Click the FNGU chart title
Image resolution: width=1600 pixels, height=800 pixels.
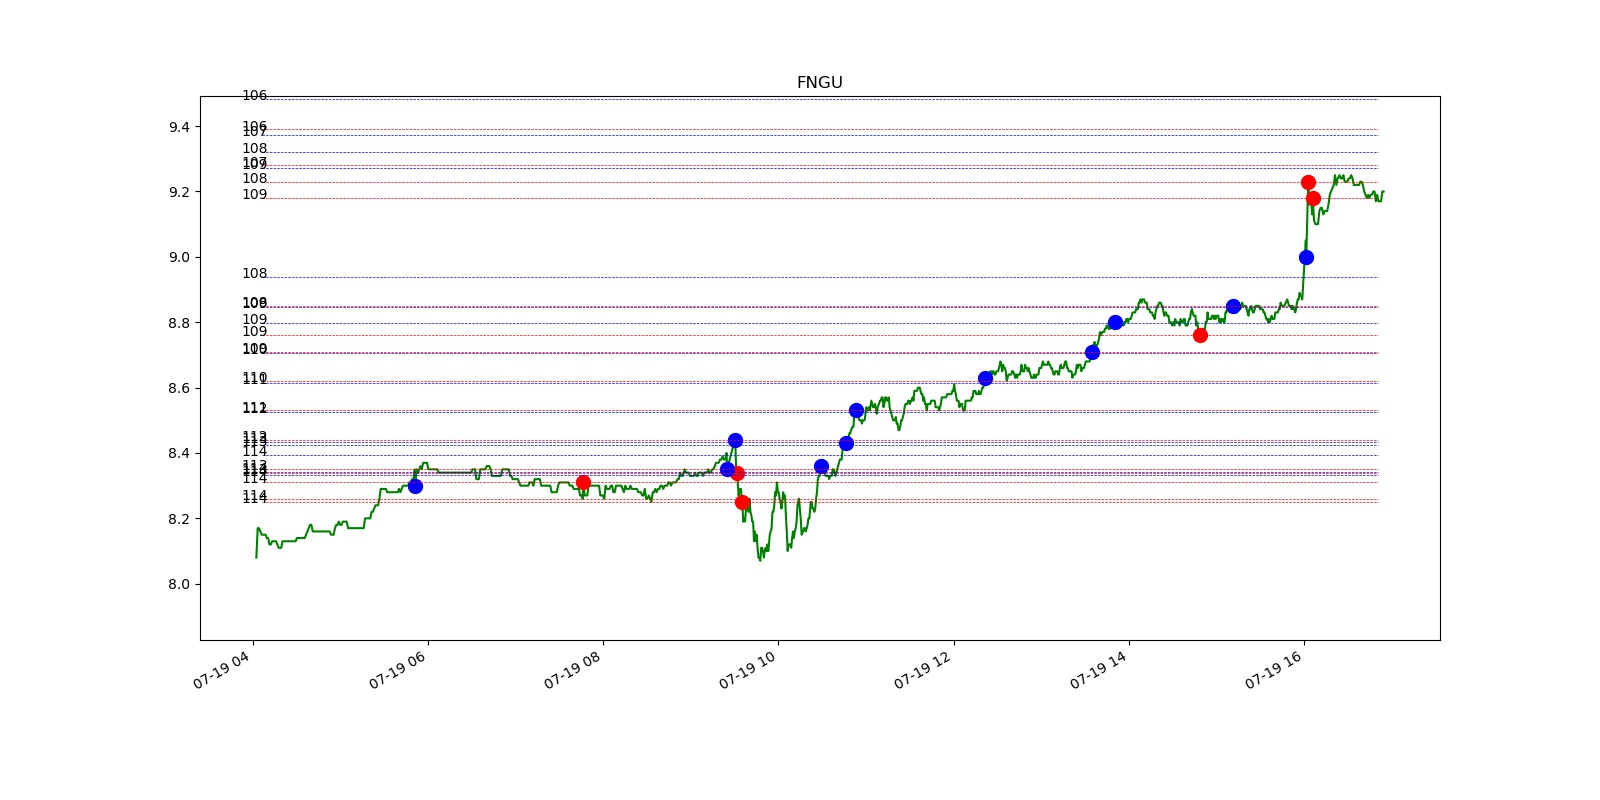pyautogui.click(x=819, y=83)
